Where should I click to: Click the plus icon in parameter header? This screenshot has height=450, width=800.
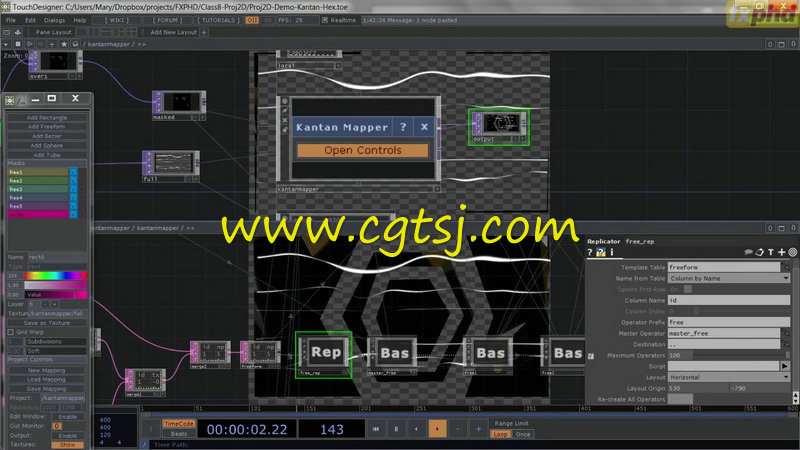[x=781, y=252]
